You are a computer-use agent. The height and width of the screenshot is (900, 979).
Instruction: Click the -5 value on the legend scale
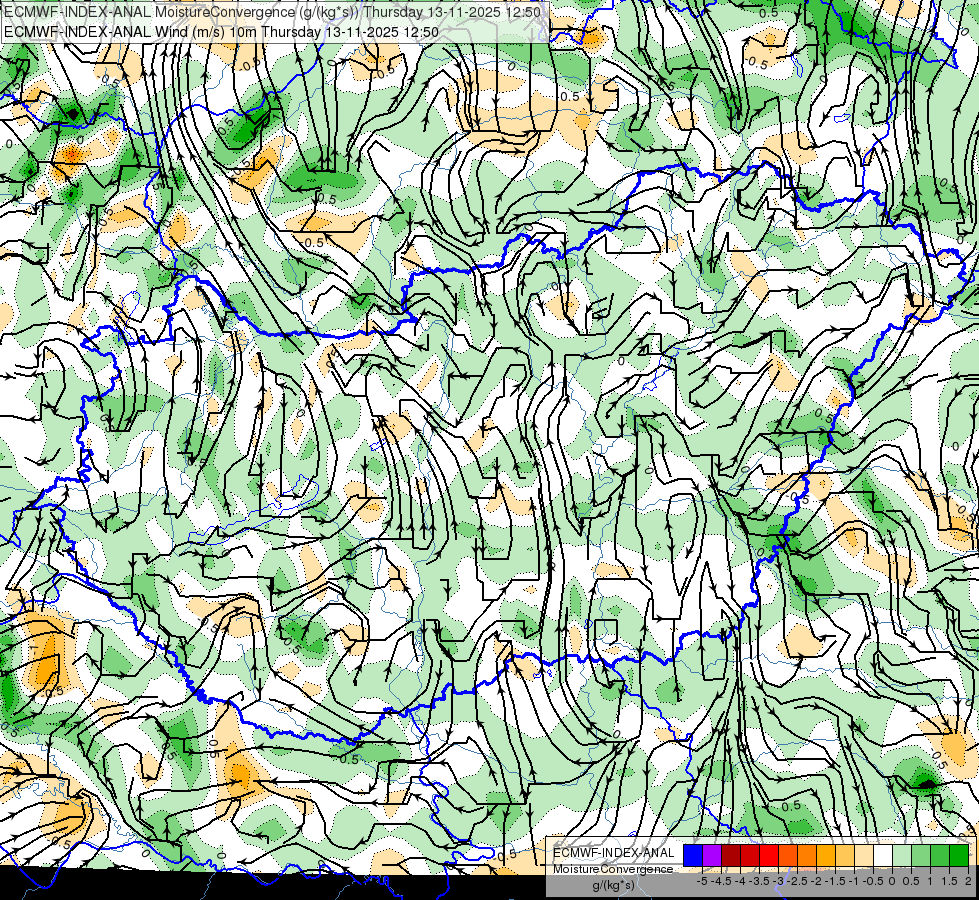pyautogui.click(x=702, y=881)
